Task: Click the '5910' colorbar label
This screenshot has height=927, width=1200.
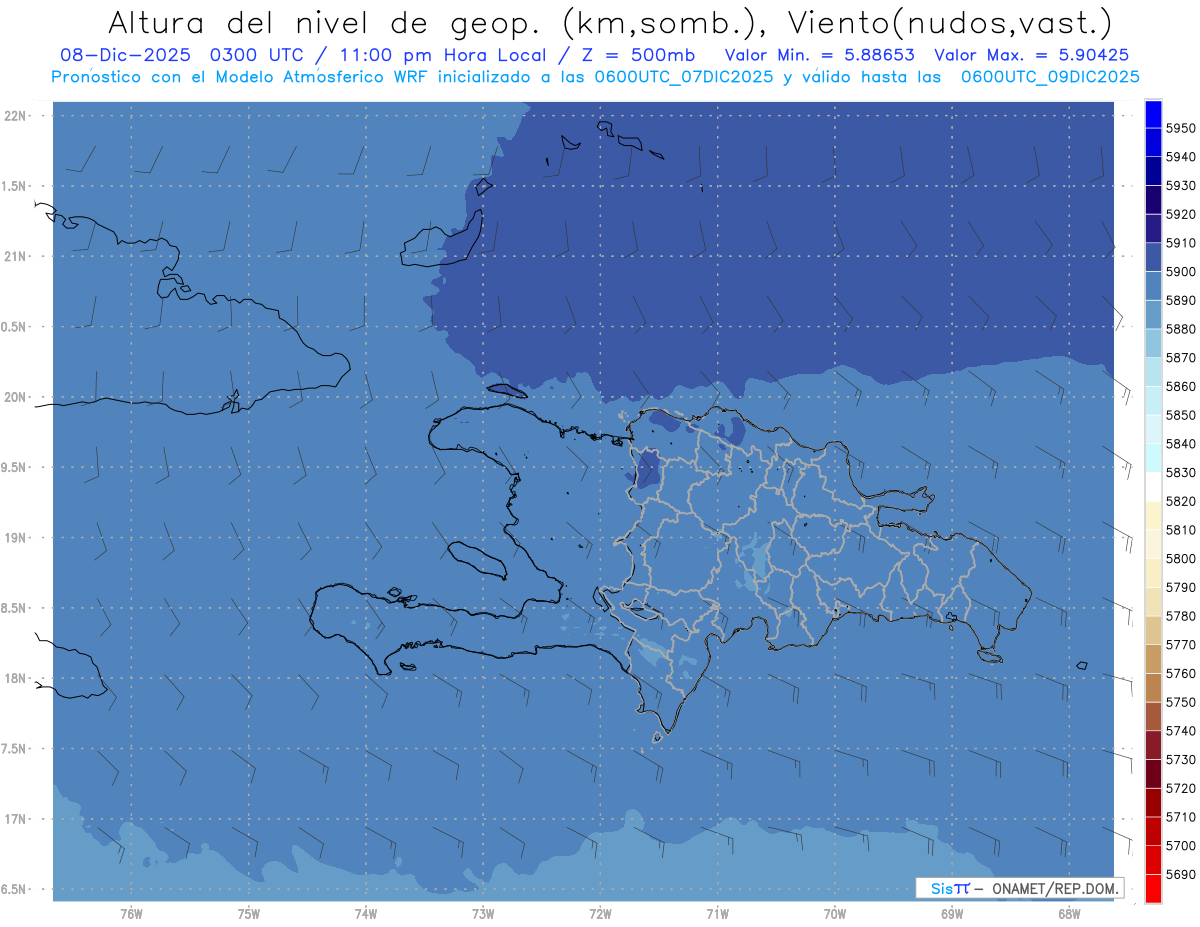Action: click(1181, 243)
